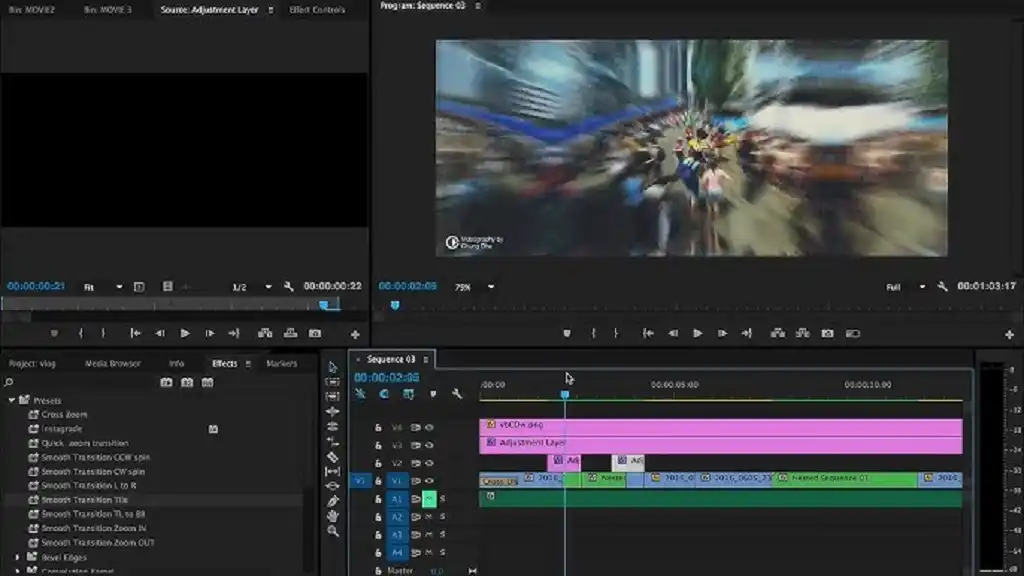The height and width of the screenshot is (576, 1024).
Task: Open Source monitor settings wrench
Action: click(289, 286)
